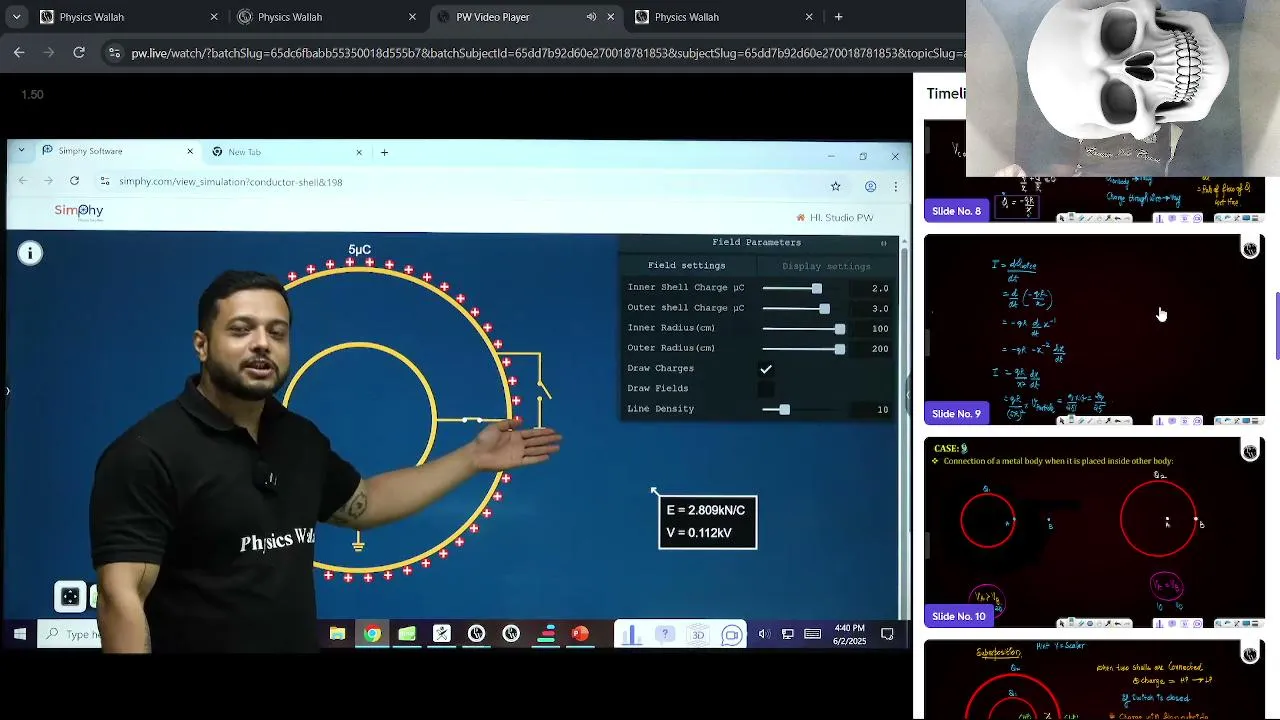This screenshot has width=1280, height=720.
Task: Click the Simphy logo
Action: 79,210
